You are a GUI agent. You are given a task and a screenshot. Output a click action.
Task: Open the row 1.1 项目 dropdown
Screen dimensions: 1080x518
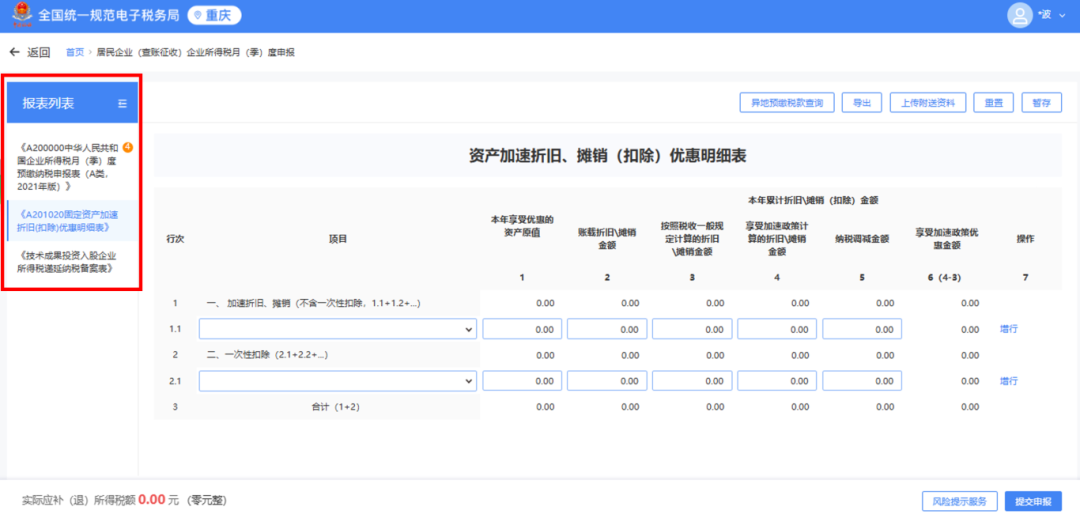pyautogui.click(x=338, y=329)
